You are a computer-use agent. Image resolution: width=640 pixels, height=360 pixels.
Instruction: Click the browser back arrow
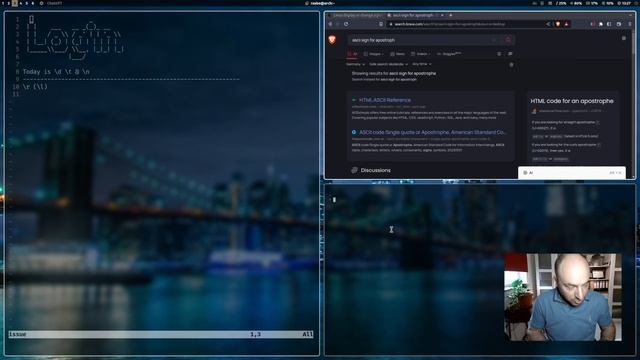(330, 24)
